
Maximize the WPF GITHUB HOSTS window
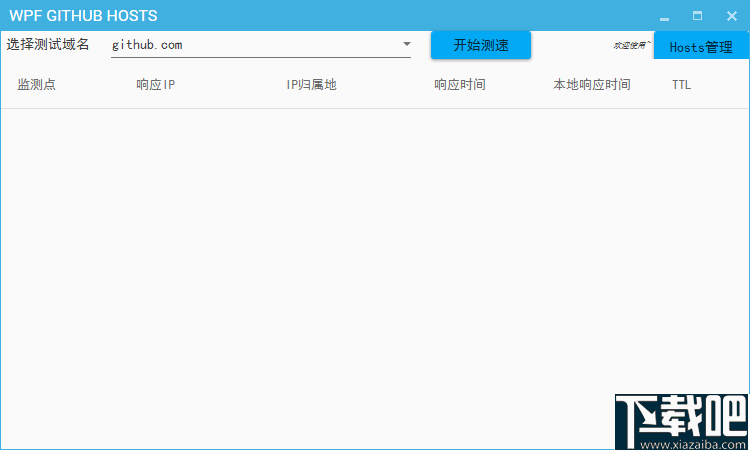coord(697,16)
